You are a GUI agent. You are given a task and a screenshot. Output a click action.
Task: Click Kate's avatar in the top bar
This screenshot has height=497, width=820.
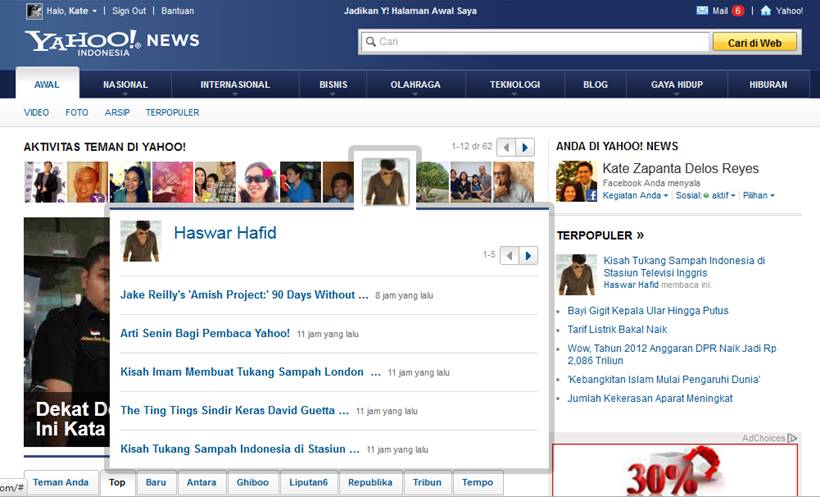(x=34, y=11)
